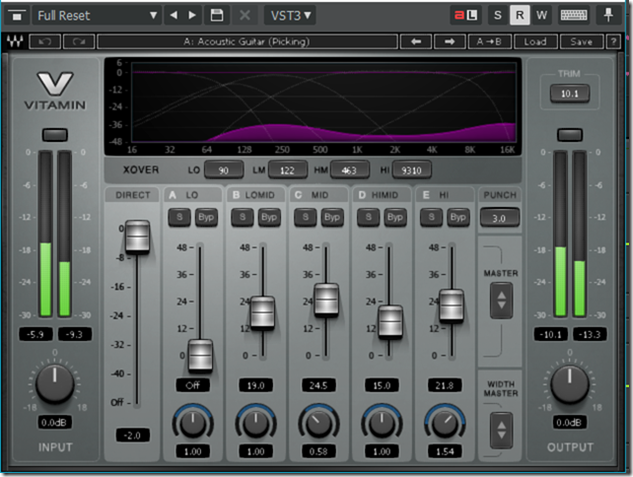Bypass the MID band

[333, 217]
